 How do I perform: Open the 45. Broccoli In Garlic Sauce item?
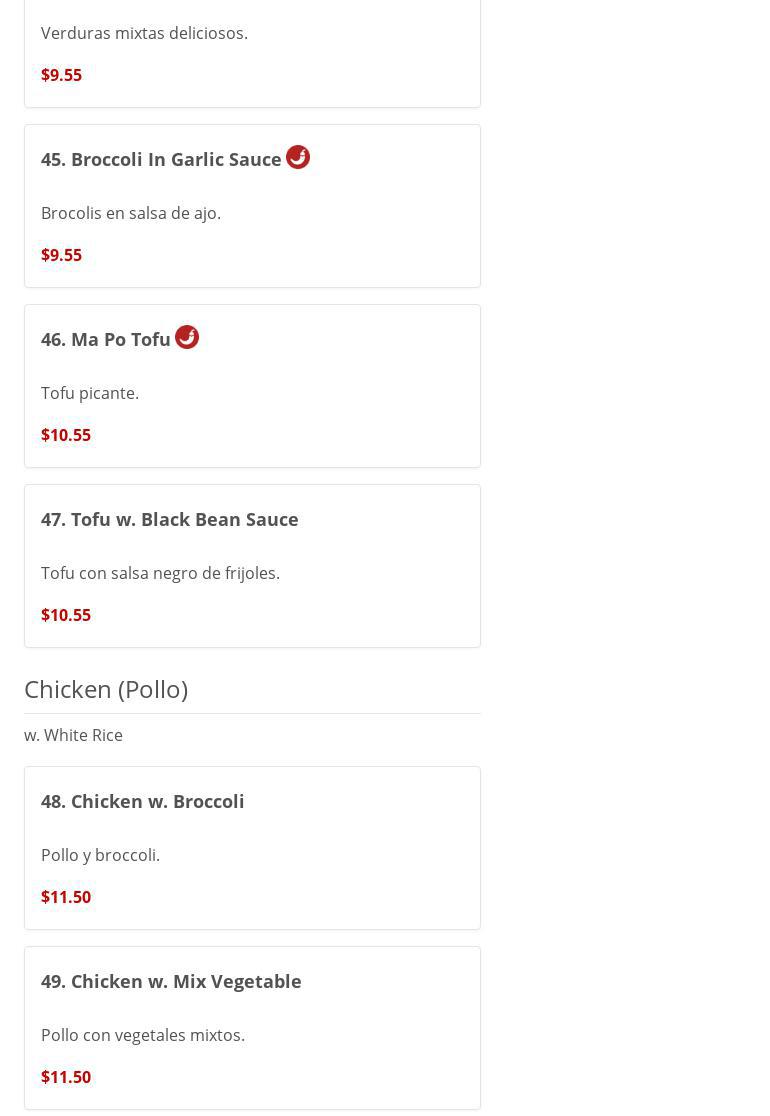161,160
